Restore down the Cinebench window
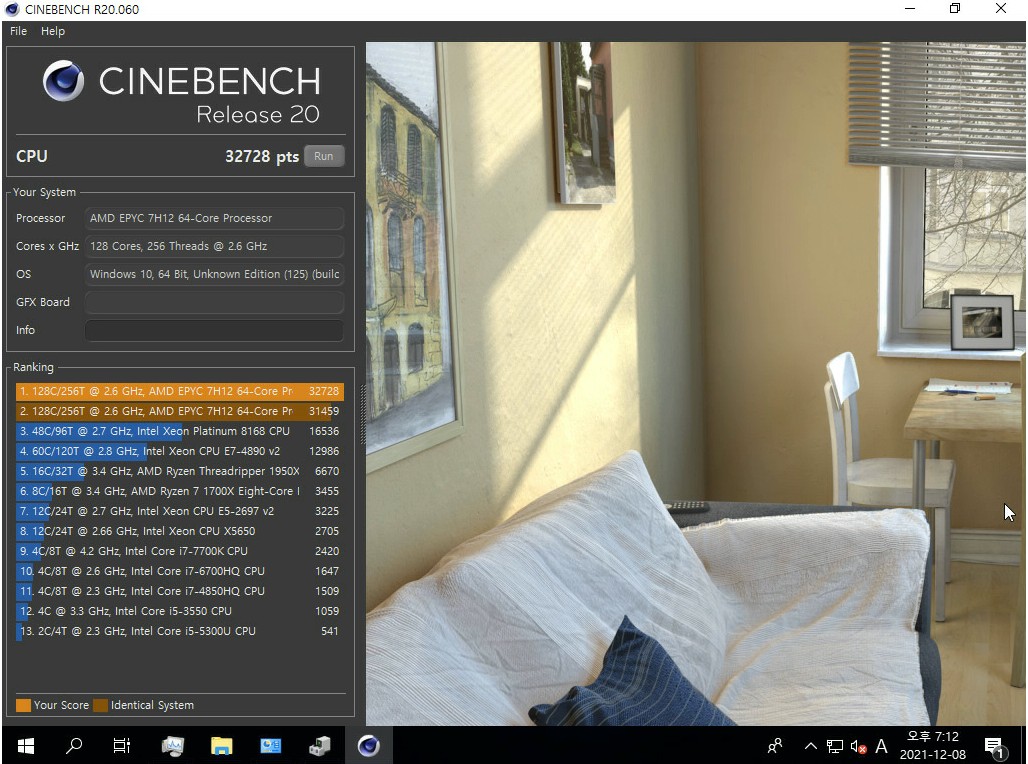This screenshot has height=764, width=1028. coord(955,9)
